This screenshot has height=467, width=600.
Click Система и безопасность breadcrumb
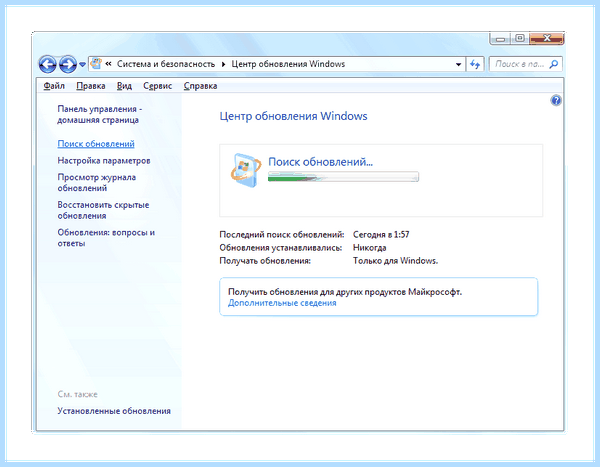pyautogui.click(x=166, y=64)
